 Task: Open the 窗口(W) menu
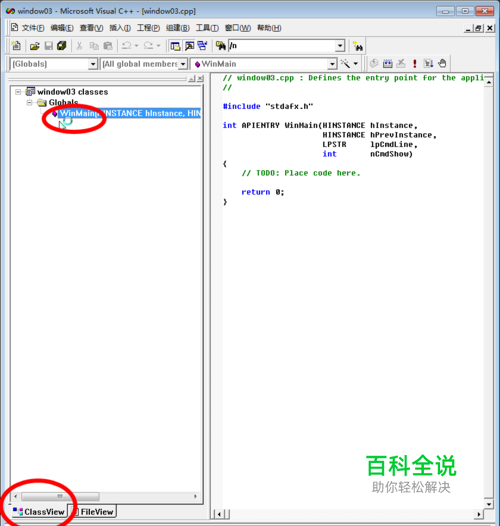pyautogui.click(x=238, y=28)
